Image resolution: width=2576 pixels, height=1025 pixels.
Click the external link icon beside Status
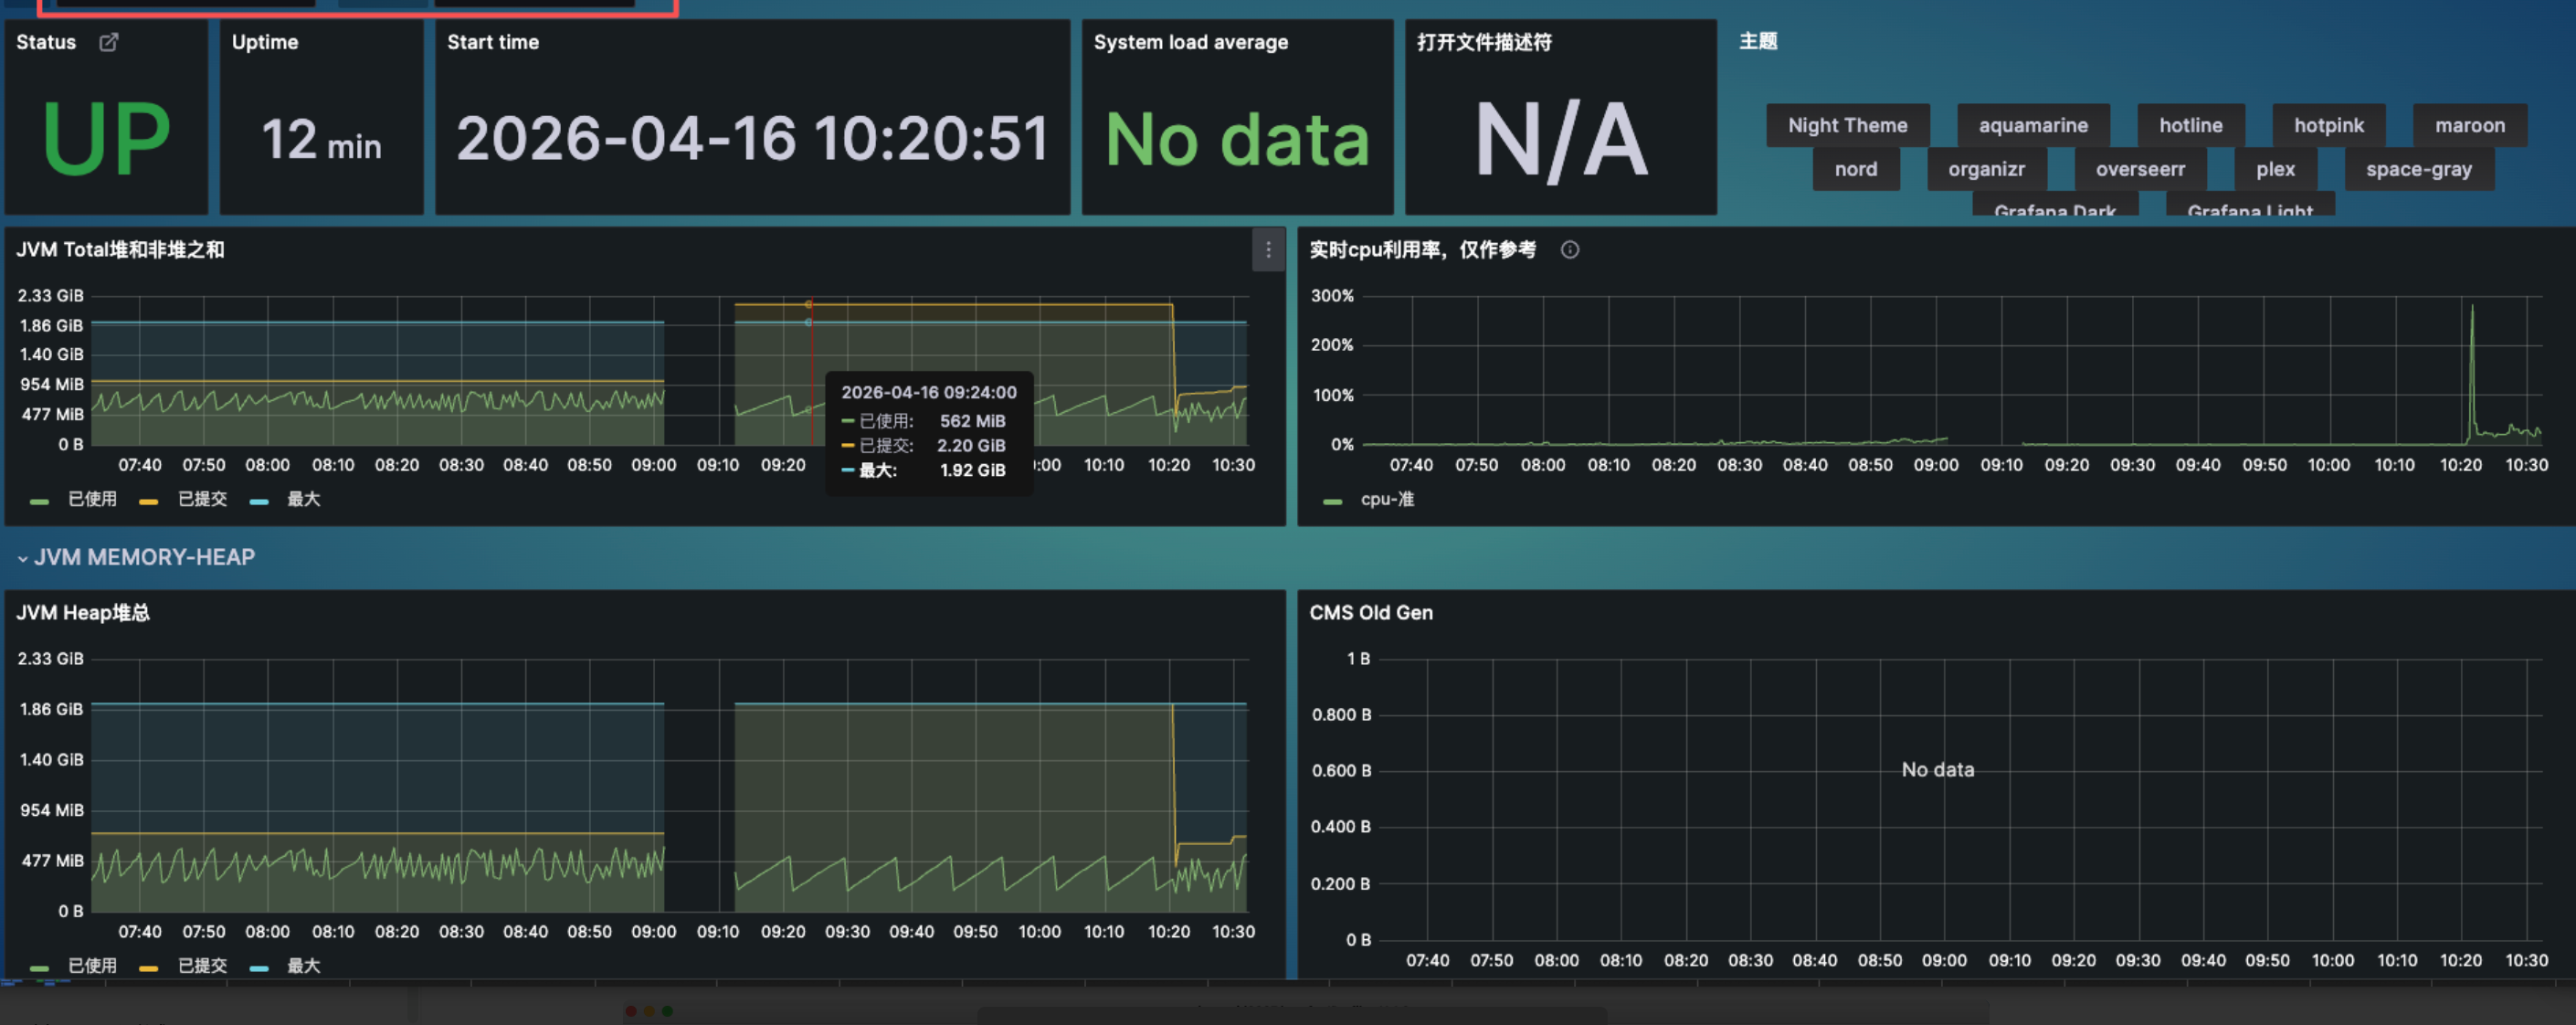pos(109,42)
